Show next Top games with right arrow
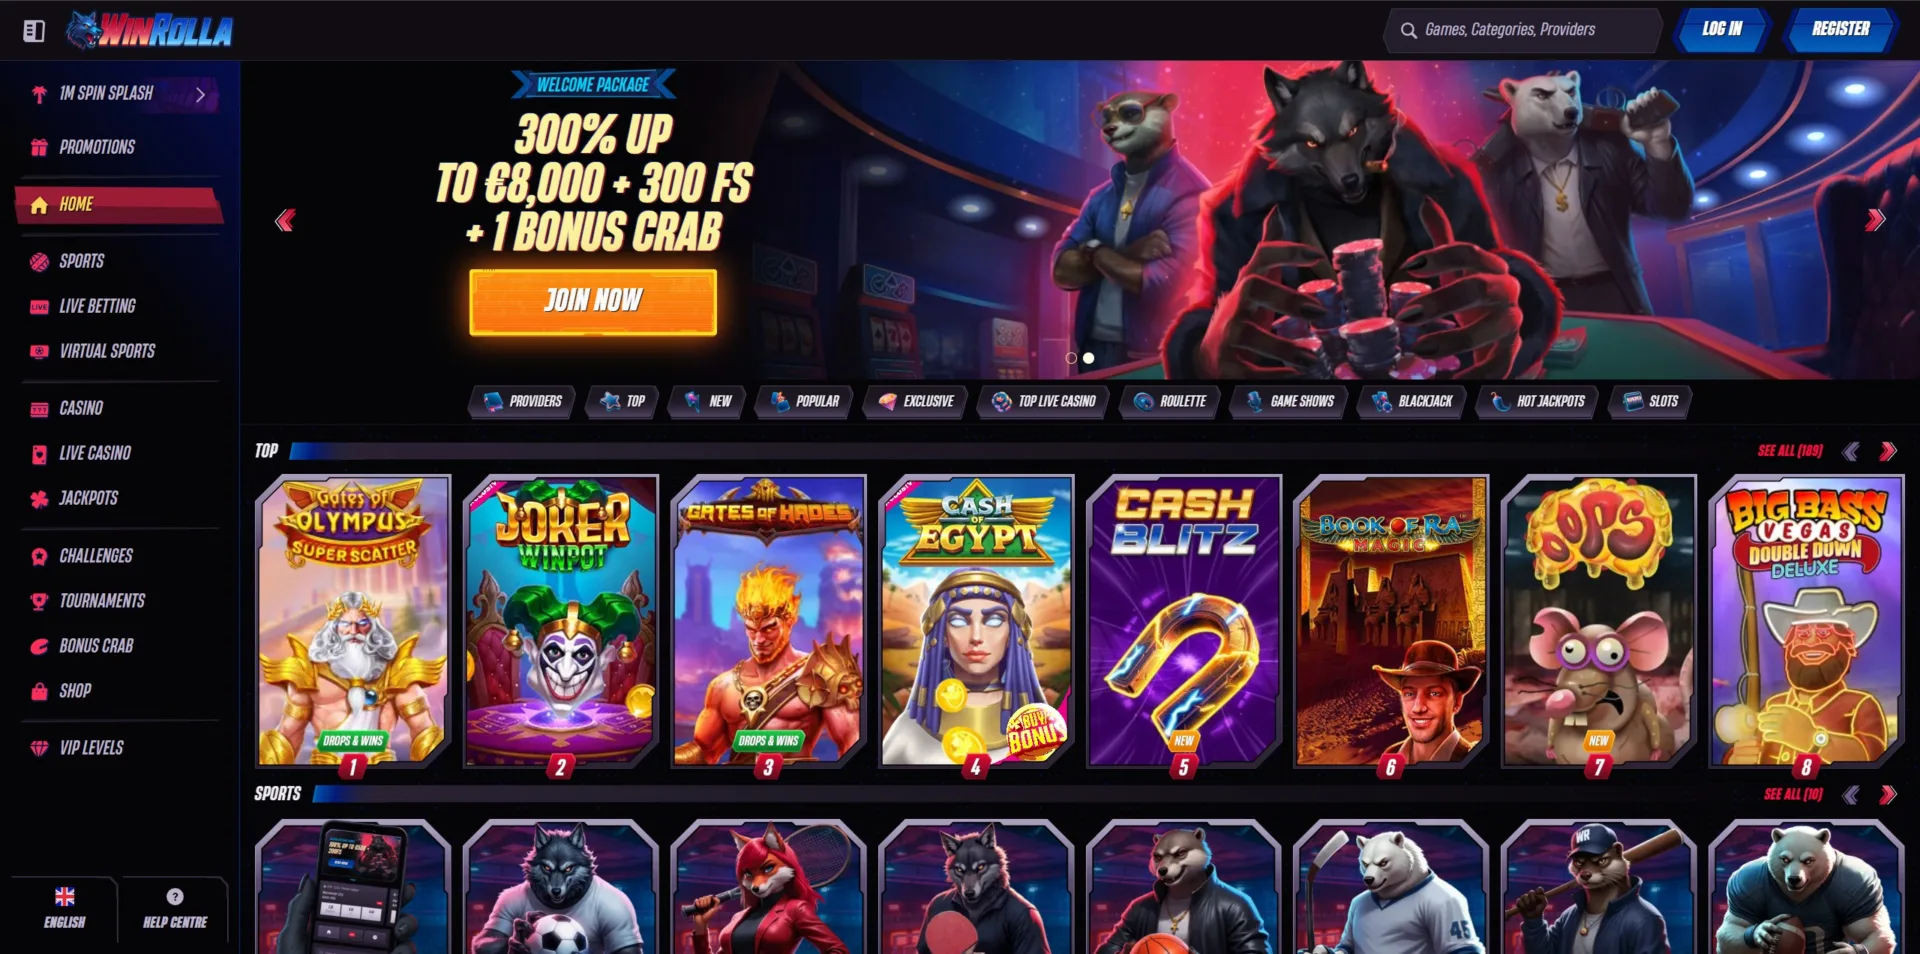 coord(1888,451)
